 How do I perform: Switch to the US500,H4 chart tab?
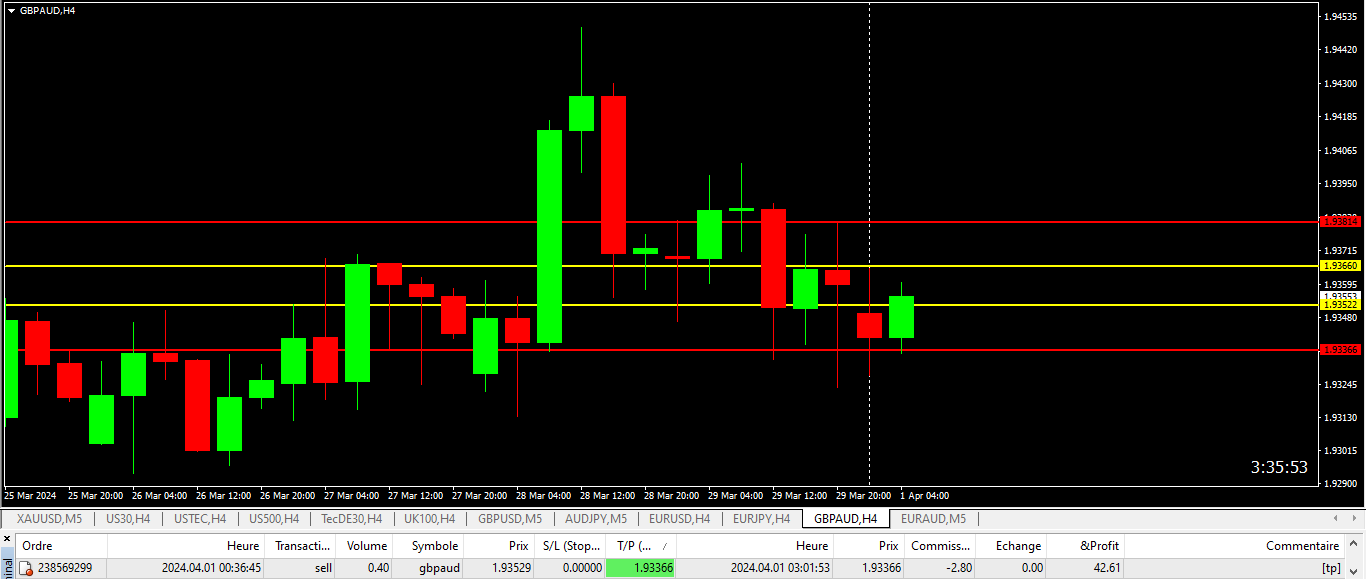coord(273,519)
